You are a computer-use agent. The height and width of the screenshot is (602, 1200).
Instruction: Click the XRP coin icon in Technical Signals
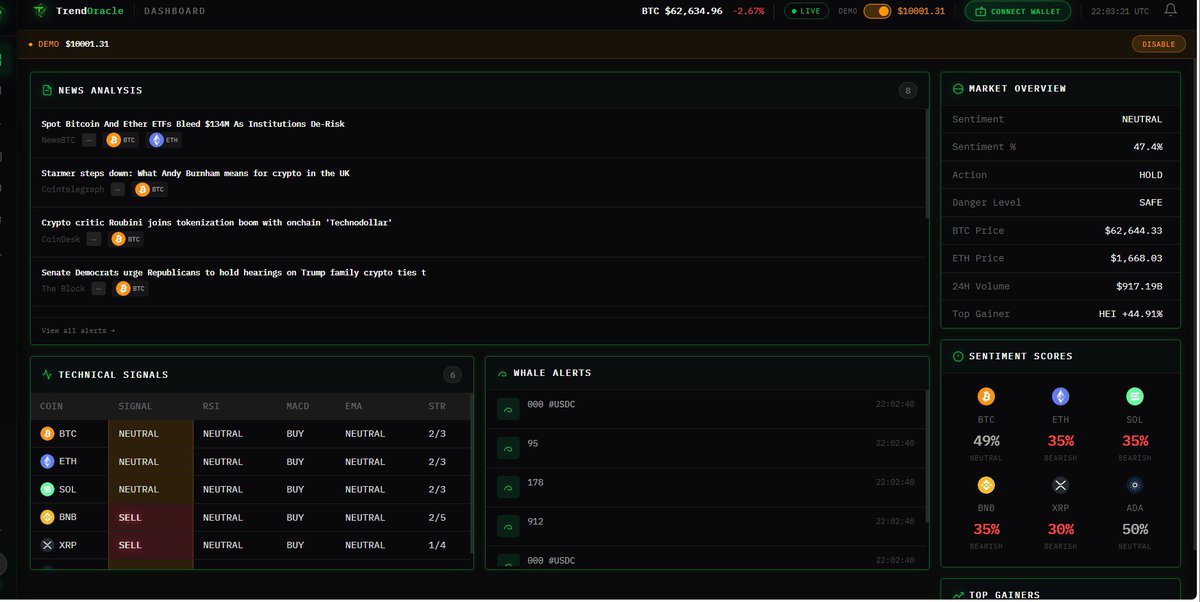[x=47, y=545]
